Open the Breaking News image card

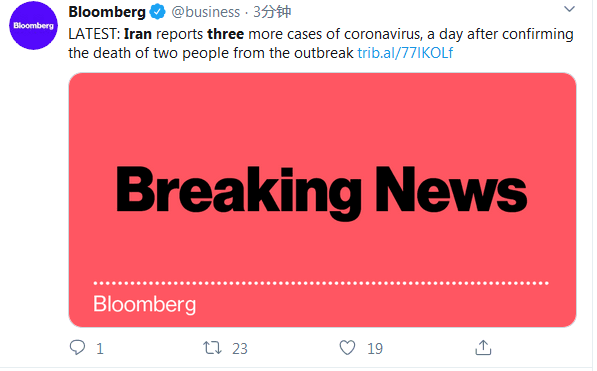click(322, 200)
